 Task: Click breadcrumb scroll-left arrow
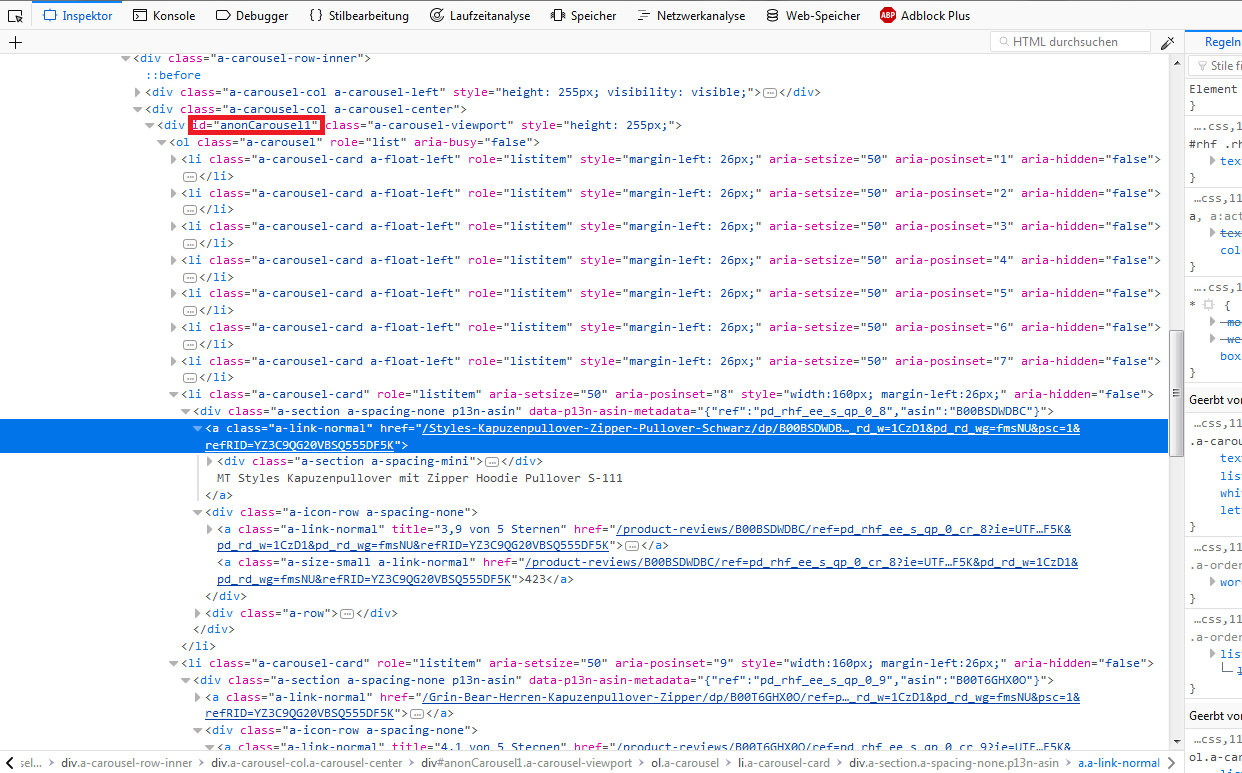click(x=9, y=763)
